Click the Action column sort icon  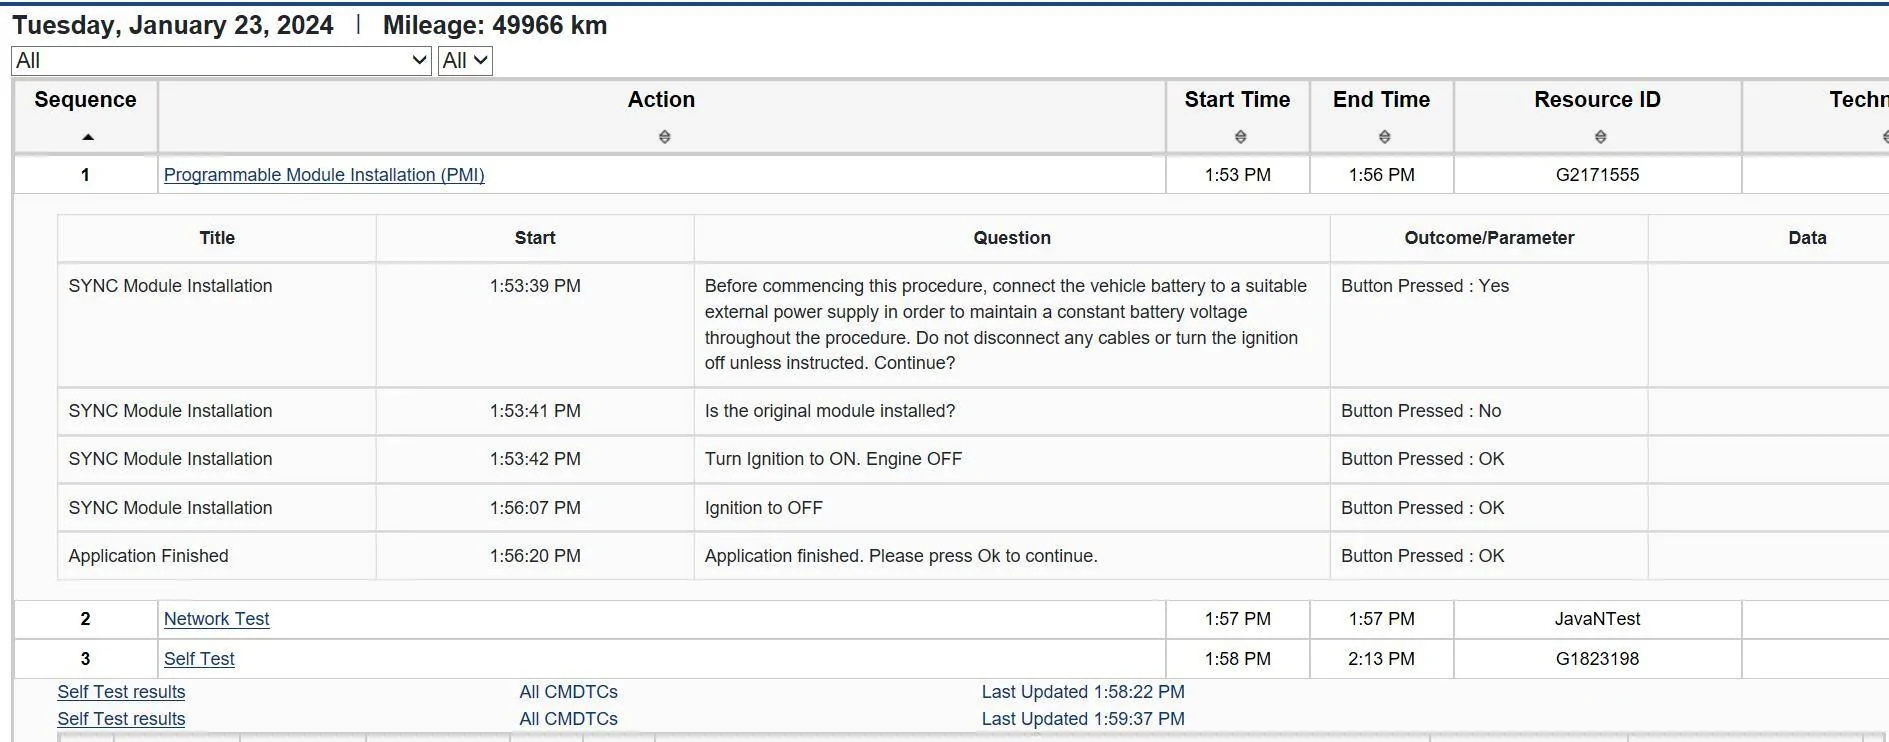664,137
